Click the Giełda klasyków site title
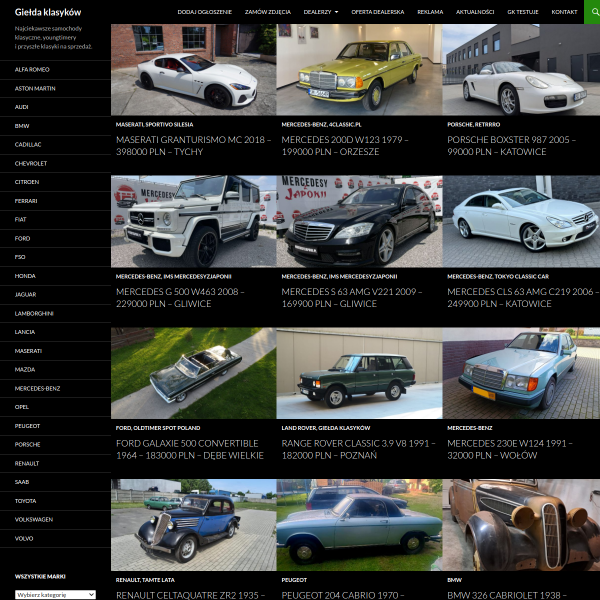Viewport: 600px width, 600px height. coord(48,12)
